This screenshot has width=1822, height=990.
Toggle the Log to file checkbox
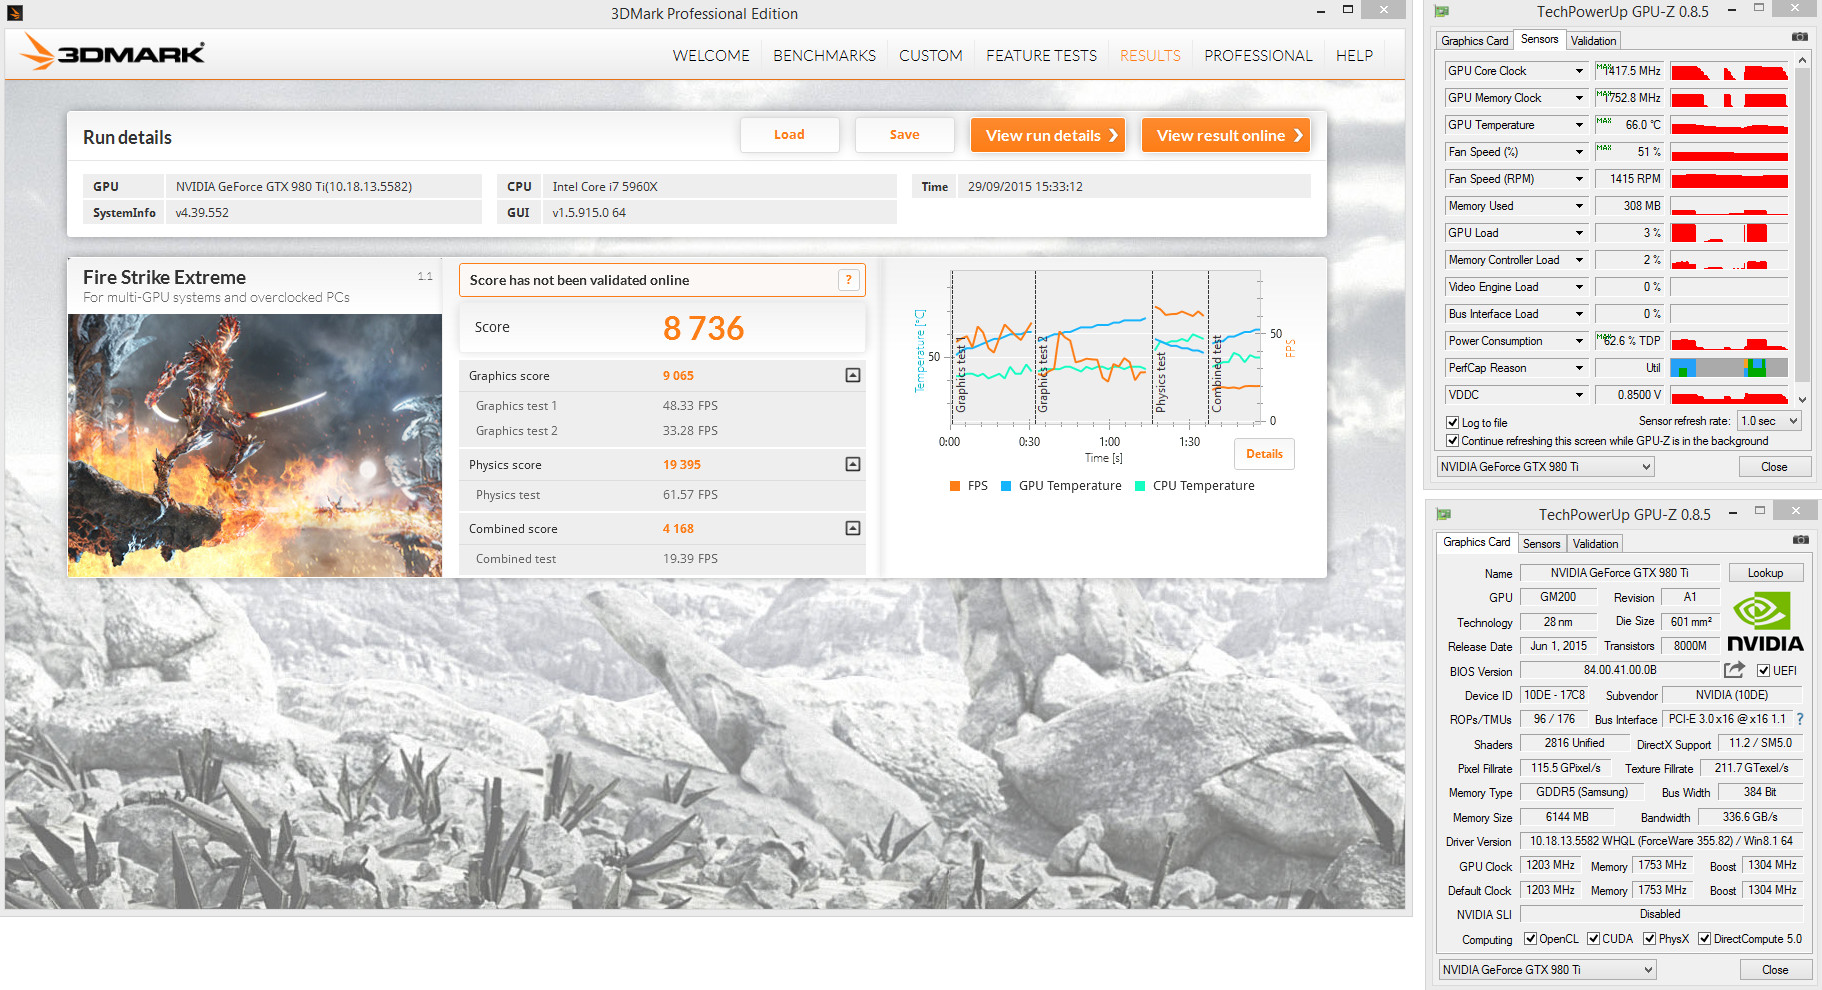(x=1452, y=422)
